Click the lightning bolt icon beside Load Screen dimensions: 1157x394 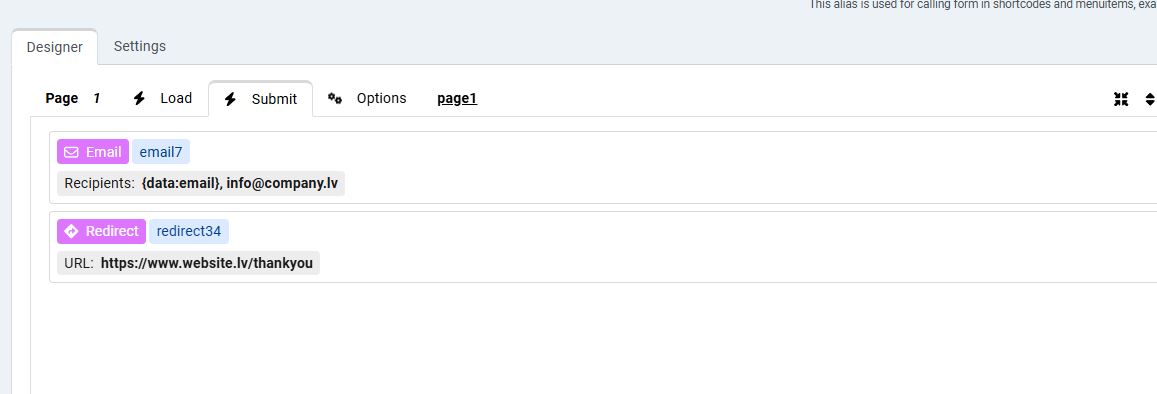139,98
